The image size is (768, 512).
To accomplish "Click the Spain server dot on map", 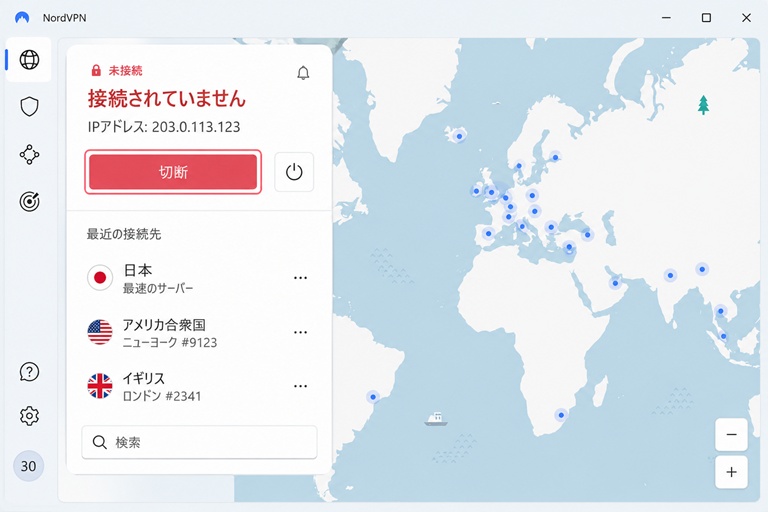I will pos(488,233).
